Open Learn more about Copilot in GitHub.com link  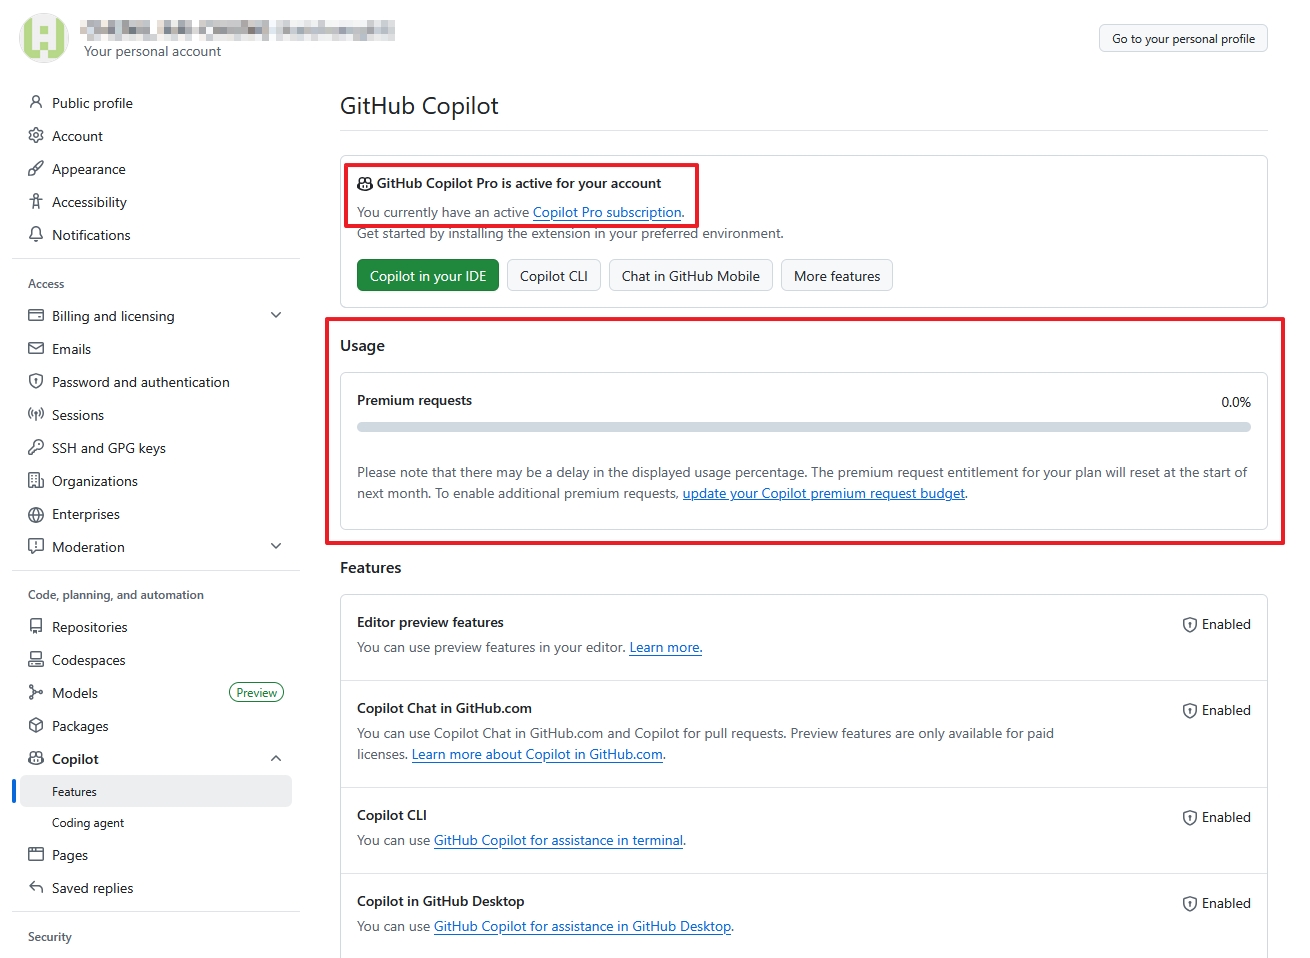537,754
